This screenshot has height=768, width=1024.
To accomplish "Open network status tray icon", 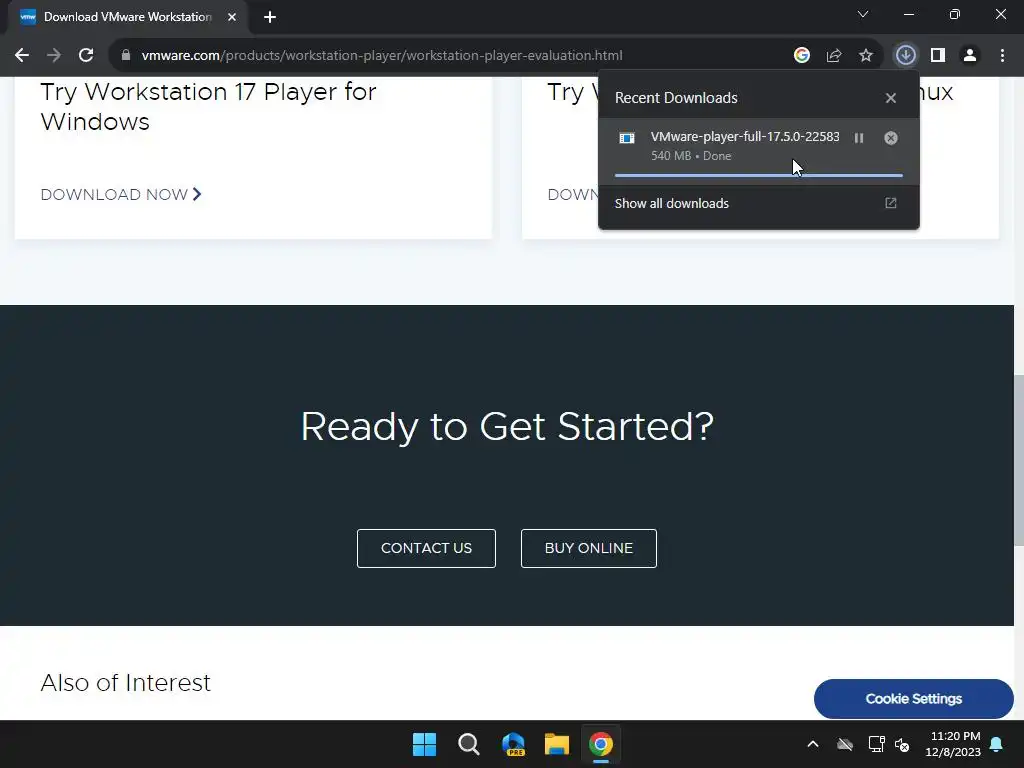I will [x=876, y=744].
